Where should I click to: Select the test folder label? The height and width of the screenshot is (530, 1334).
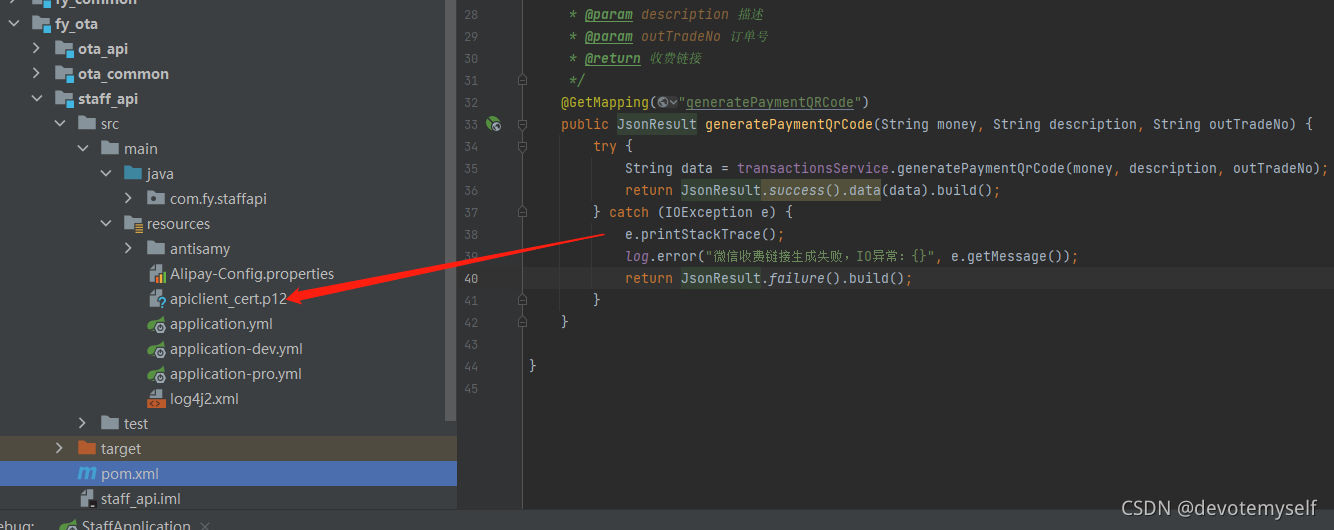(136, 424)
